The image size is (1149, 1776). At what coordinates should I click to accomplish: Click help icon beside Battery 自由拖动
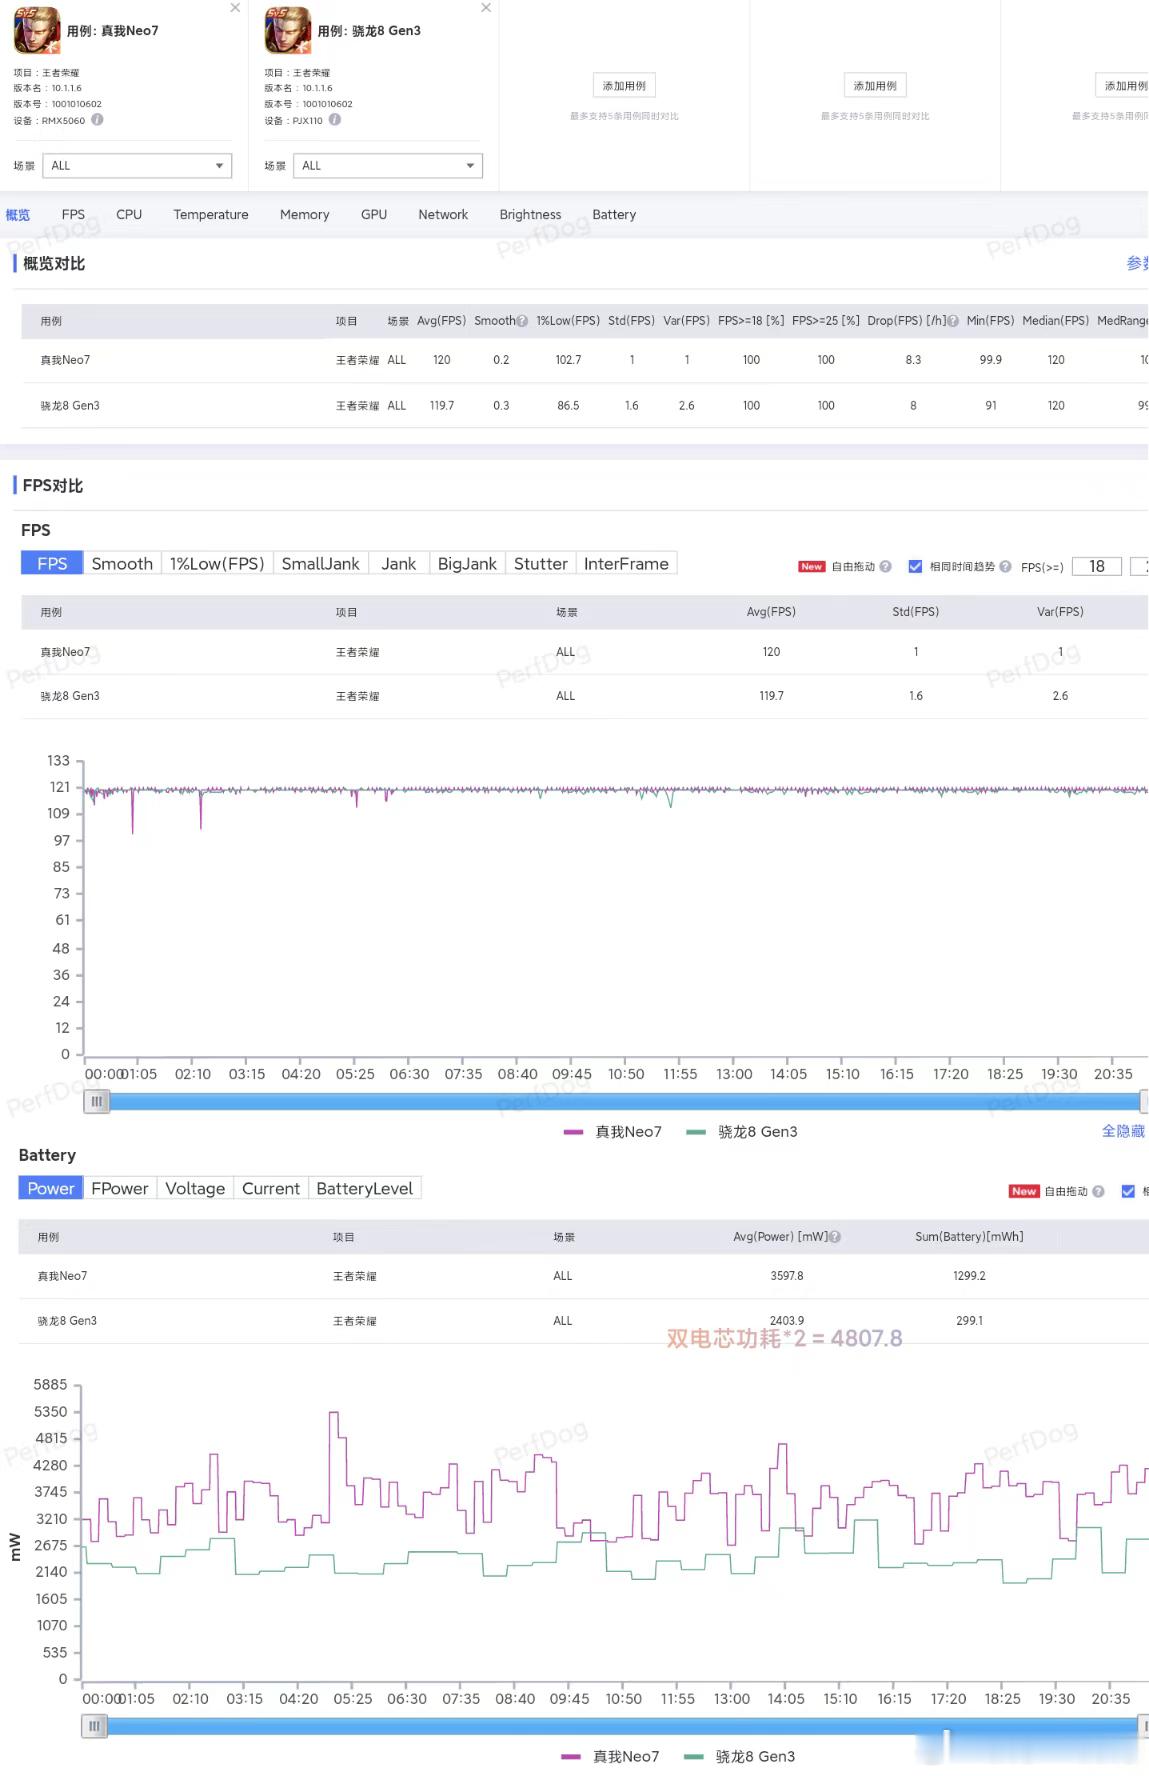point(1098,1192)
